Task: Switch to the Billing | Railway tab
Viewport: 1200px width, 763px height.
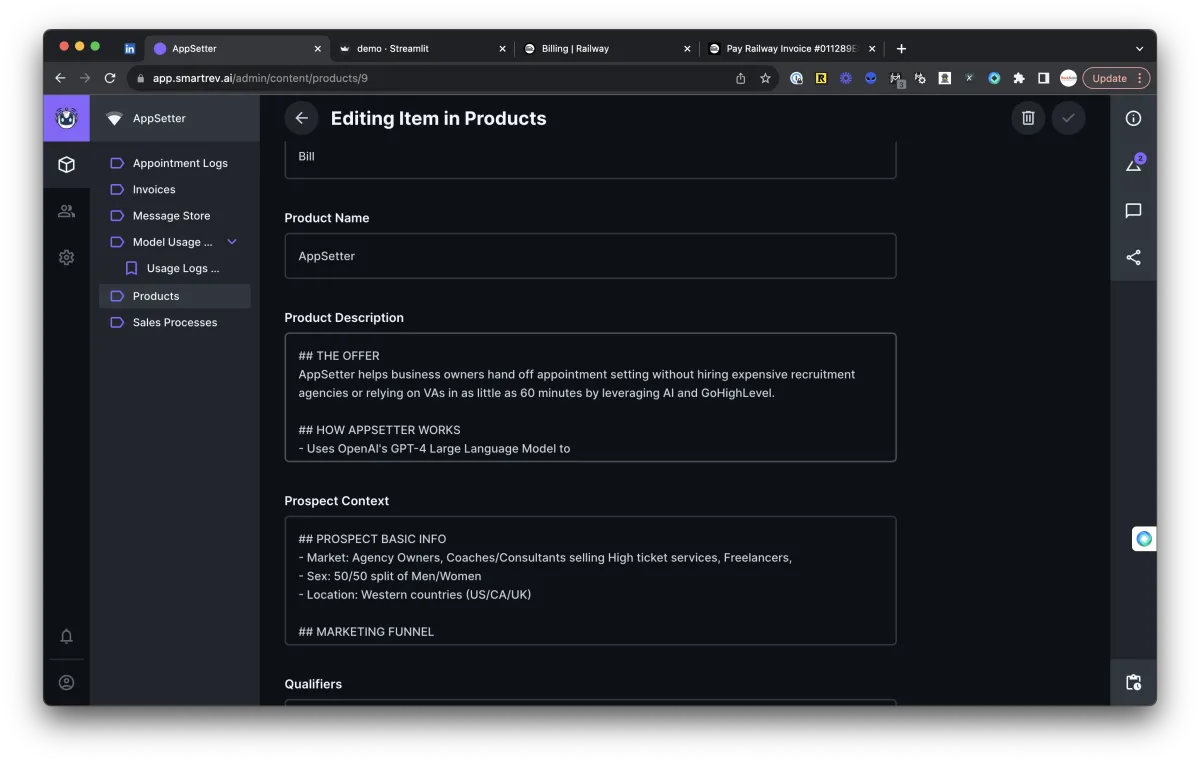Action: pyautogui.click(x=606, y=48)
